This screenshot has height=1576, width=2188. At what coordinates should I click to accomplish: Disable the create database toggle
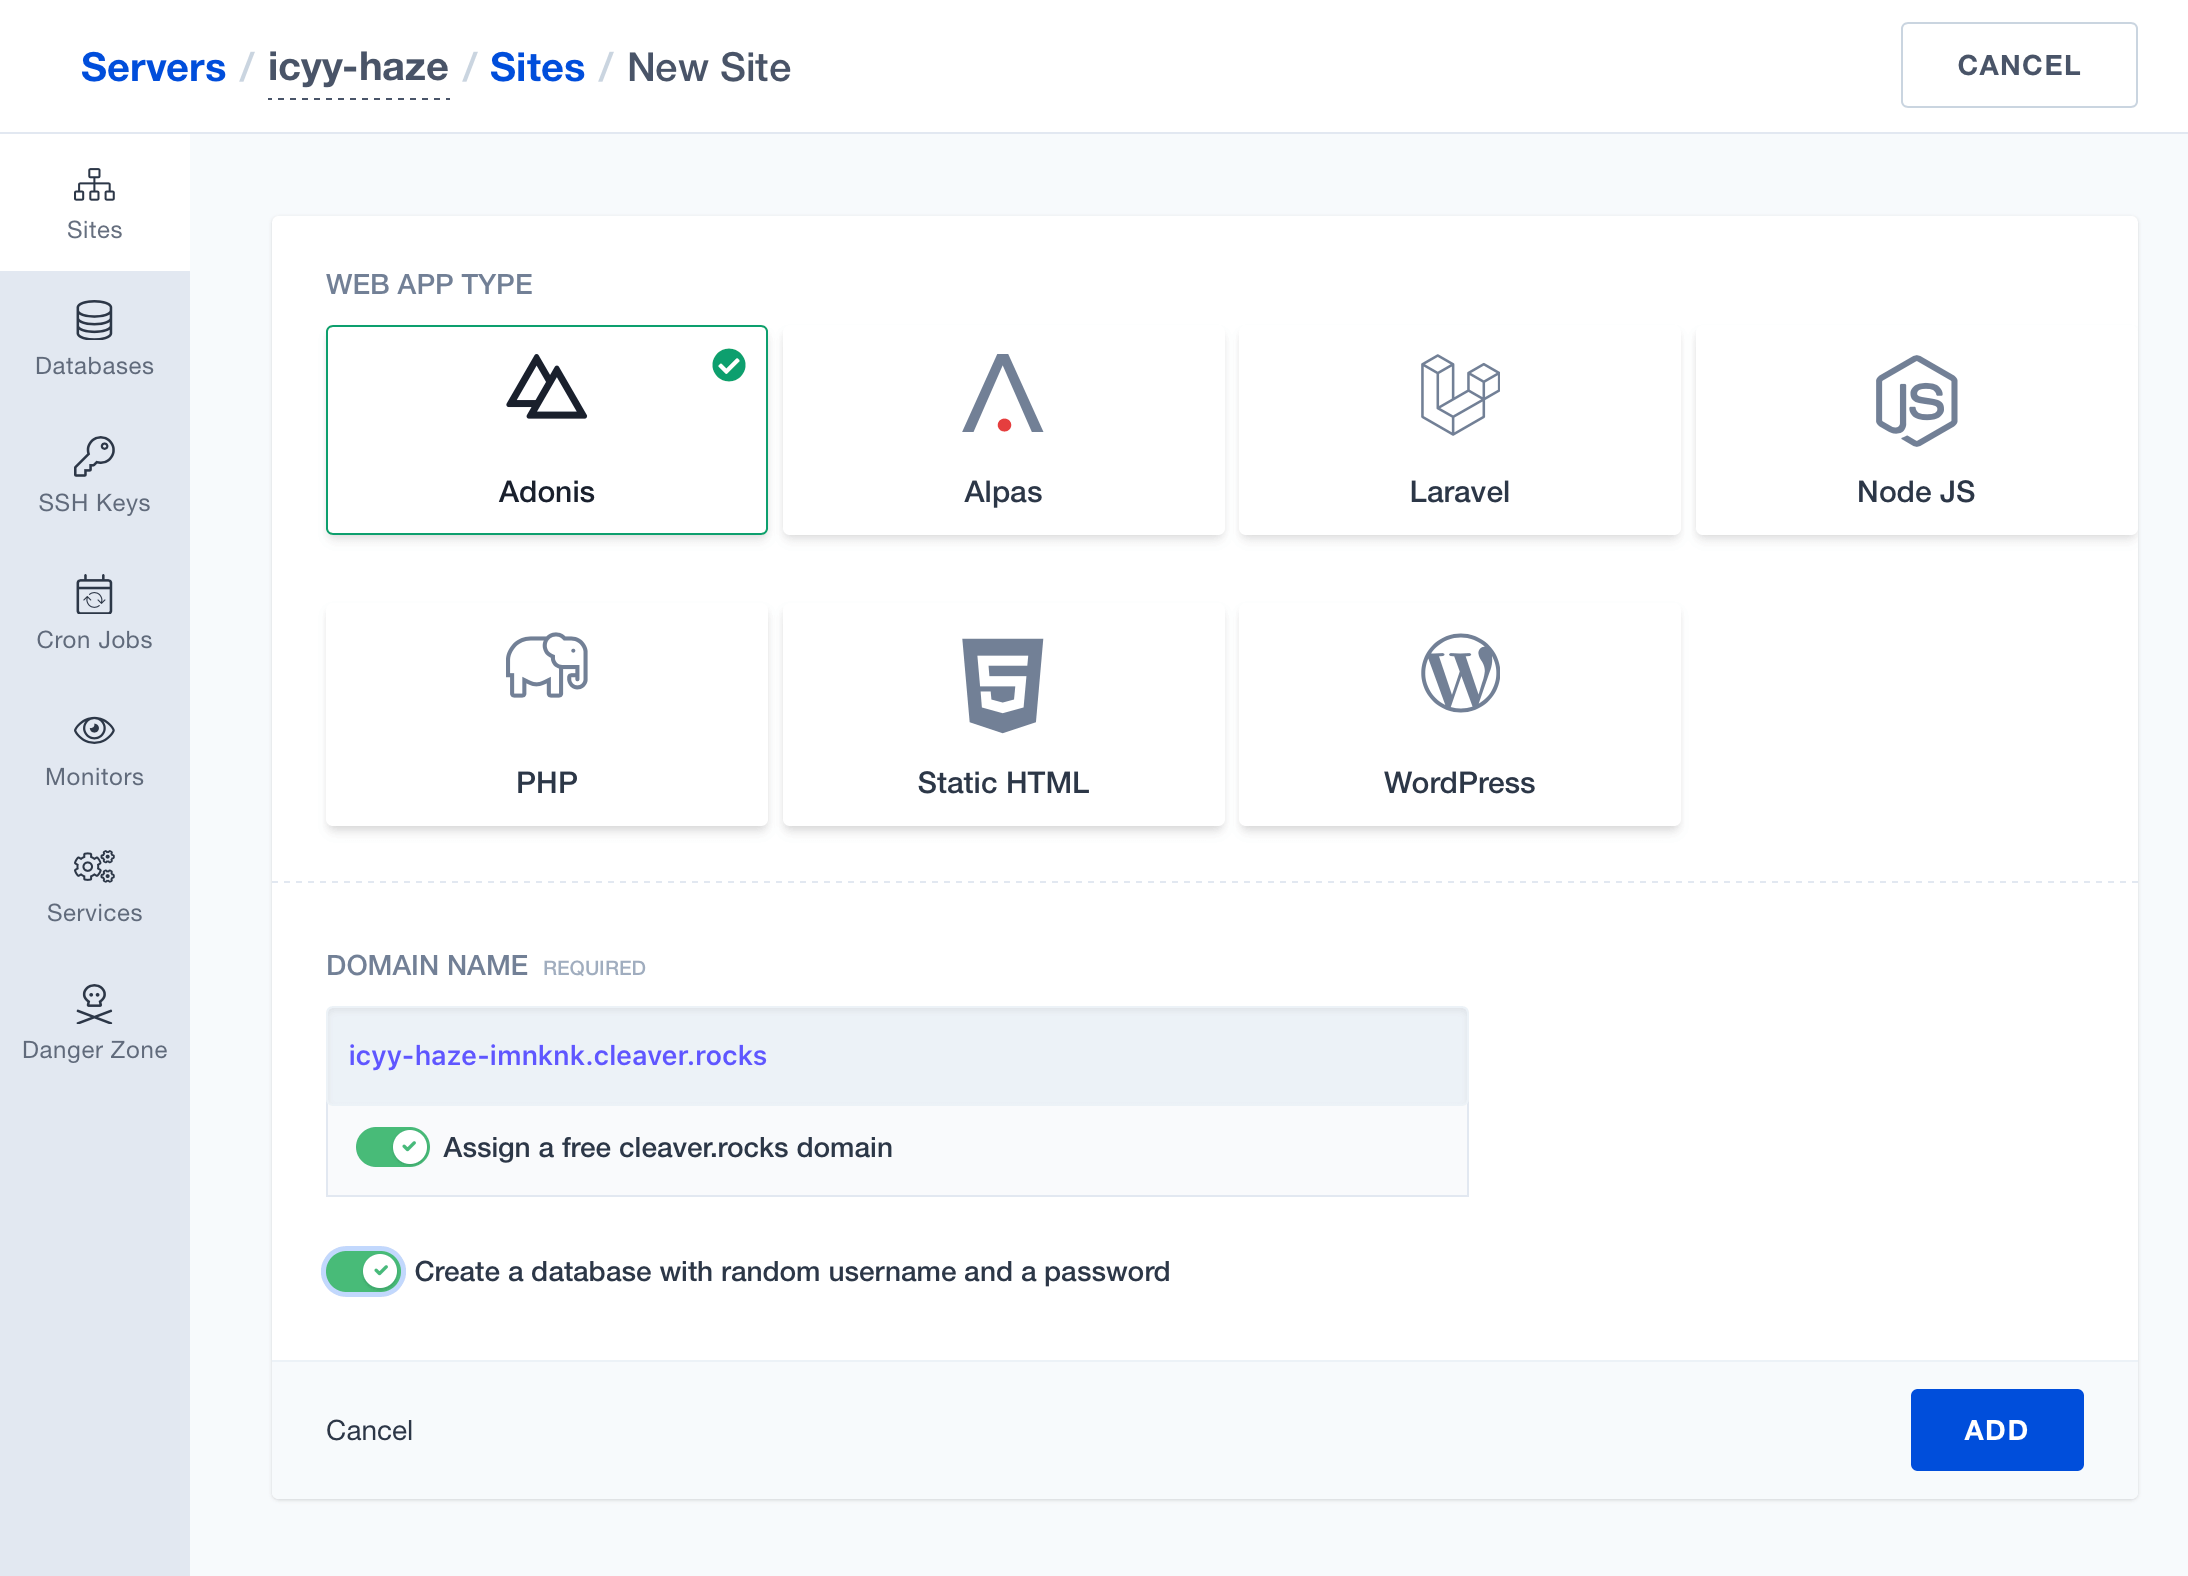(363, 1271)
